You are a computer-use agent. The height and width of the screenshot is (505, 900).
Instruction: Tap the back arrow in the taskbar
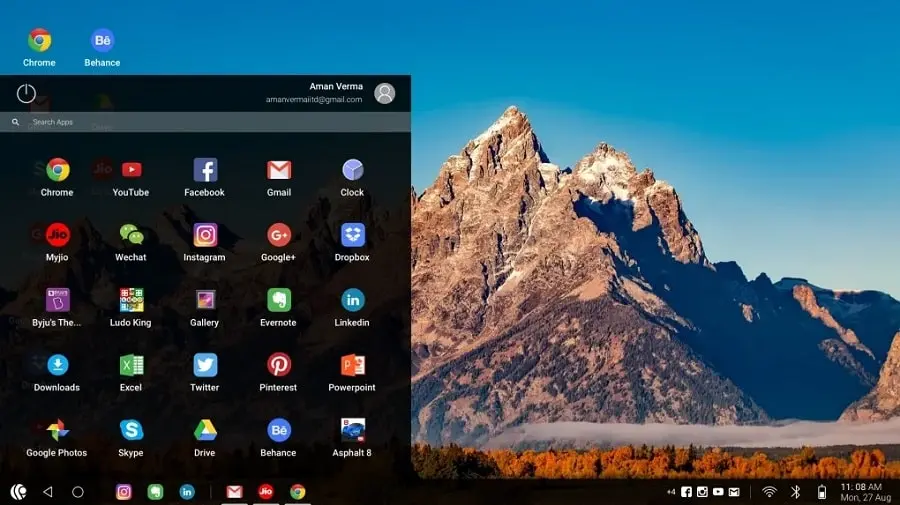[48, 492]
